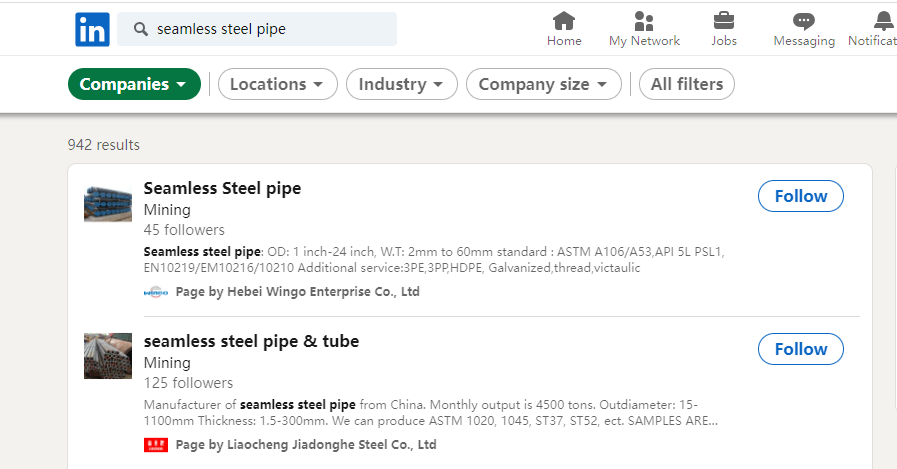Viewport: 897px width, 469px height.
Task: Open the All filters panel
Action: (x=686, y=84)
